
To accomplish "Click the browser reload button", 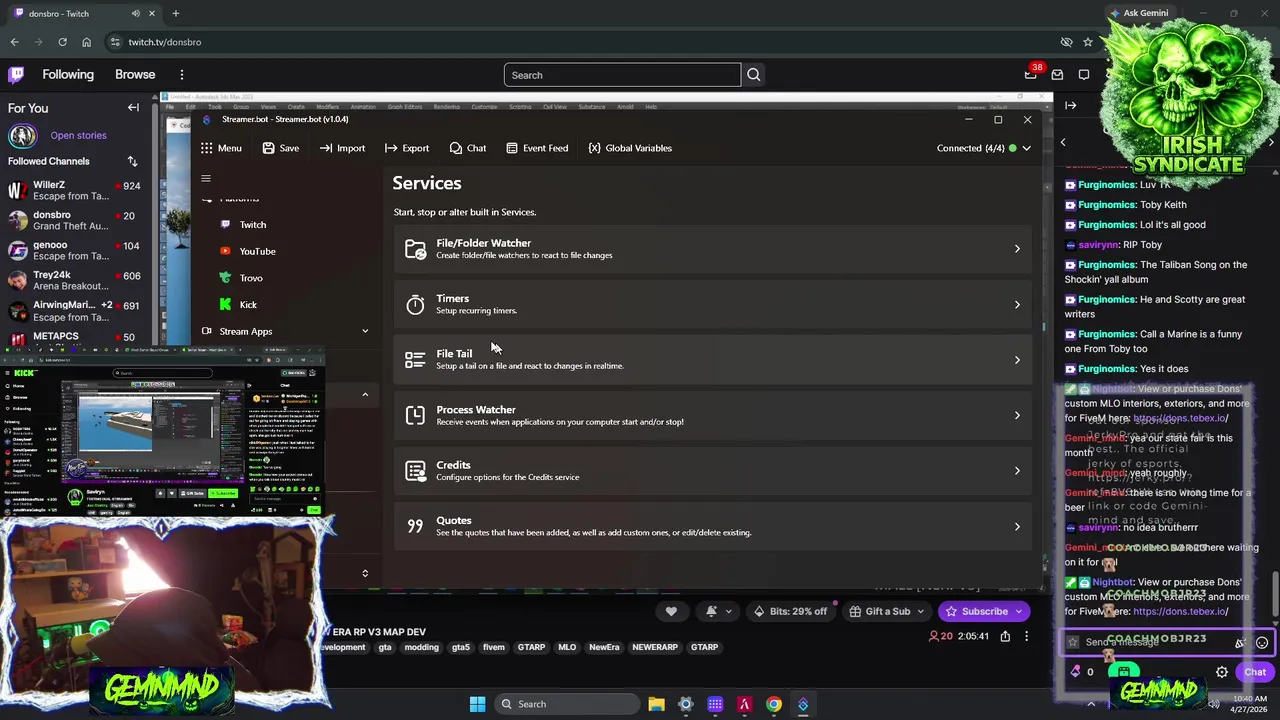I will [62, 42].
